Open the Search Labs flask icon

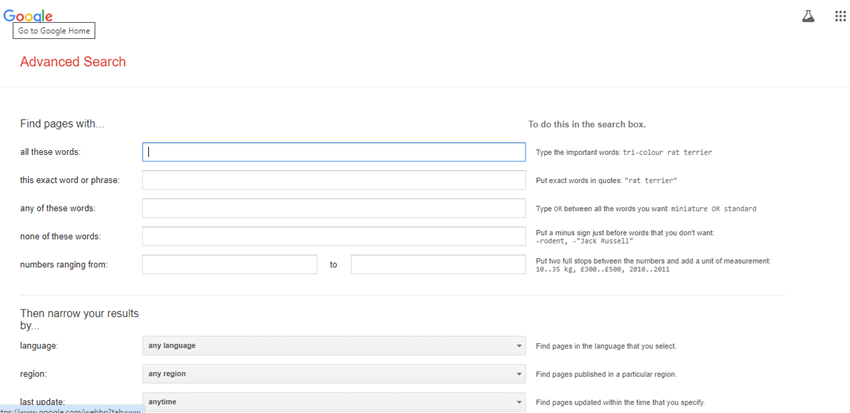pyautogui.click(x=808, y=16)
